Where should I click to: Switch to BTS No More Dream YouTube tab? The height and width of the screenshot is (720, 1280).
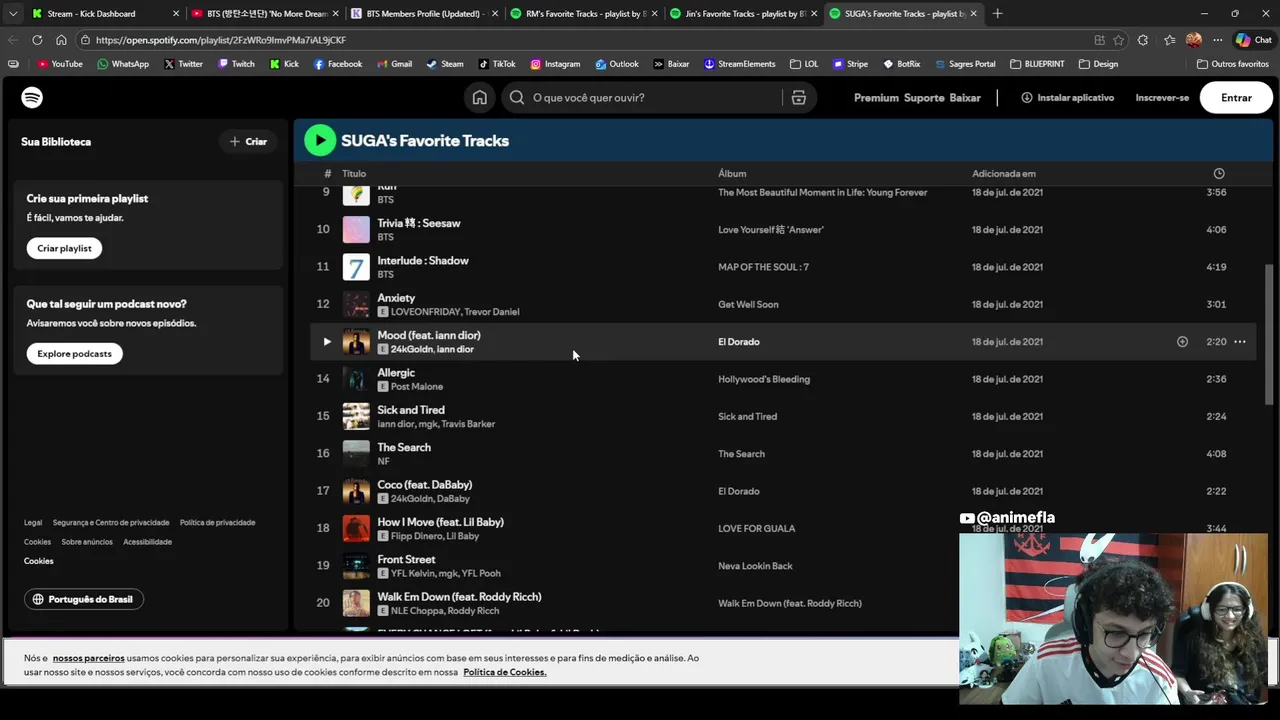click(265, 14)
